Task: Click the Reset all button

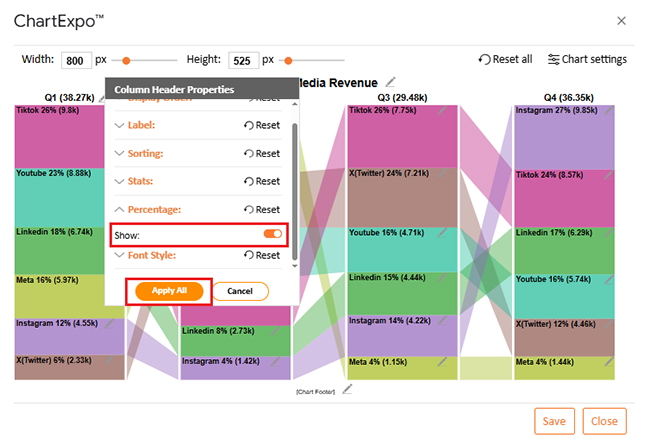Action: click(x=505, y=59)
